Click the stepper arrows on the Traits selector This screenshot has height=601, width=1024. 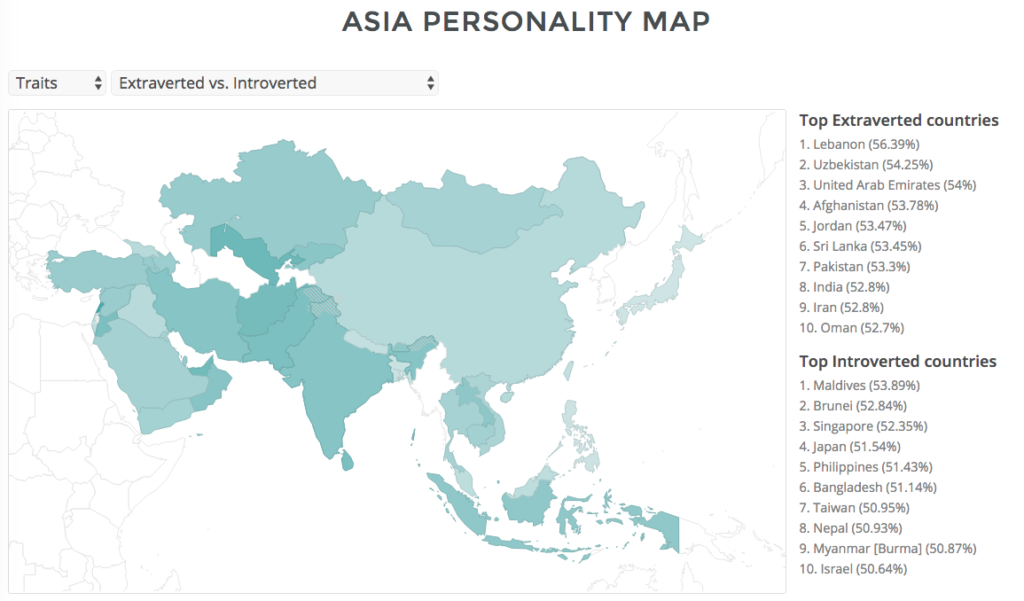coord(96,82)
